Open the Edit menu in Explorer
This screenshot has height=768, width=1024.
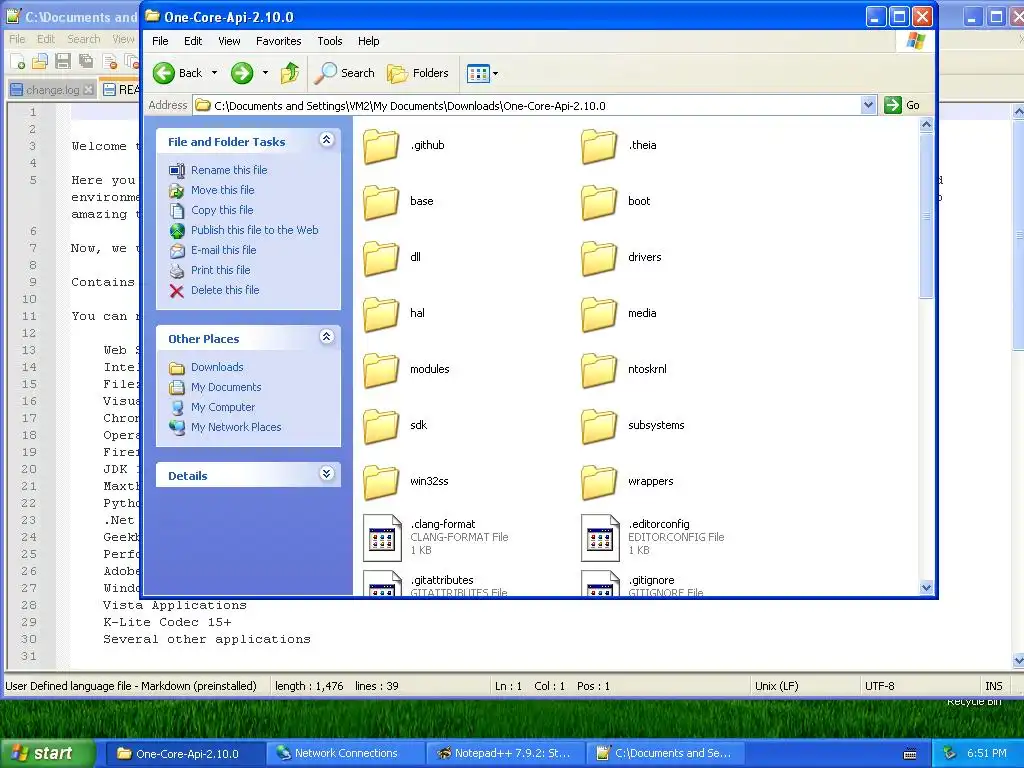point(193,41)
